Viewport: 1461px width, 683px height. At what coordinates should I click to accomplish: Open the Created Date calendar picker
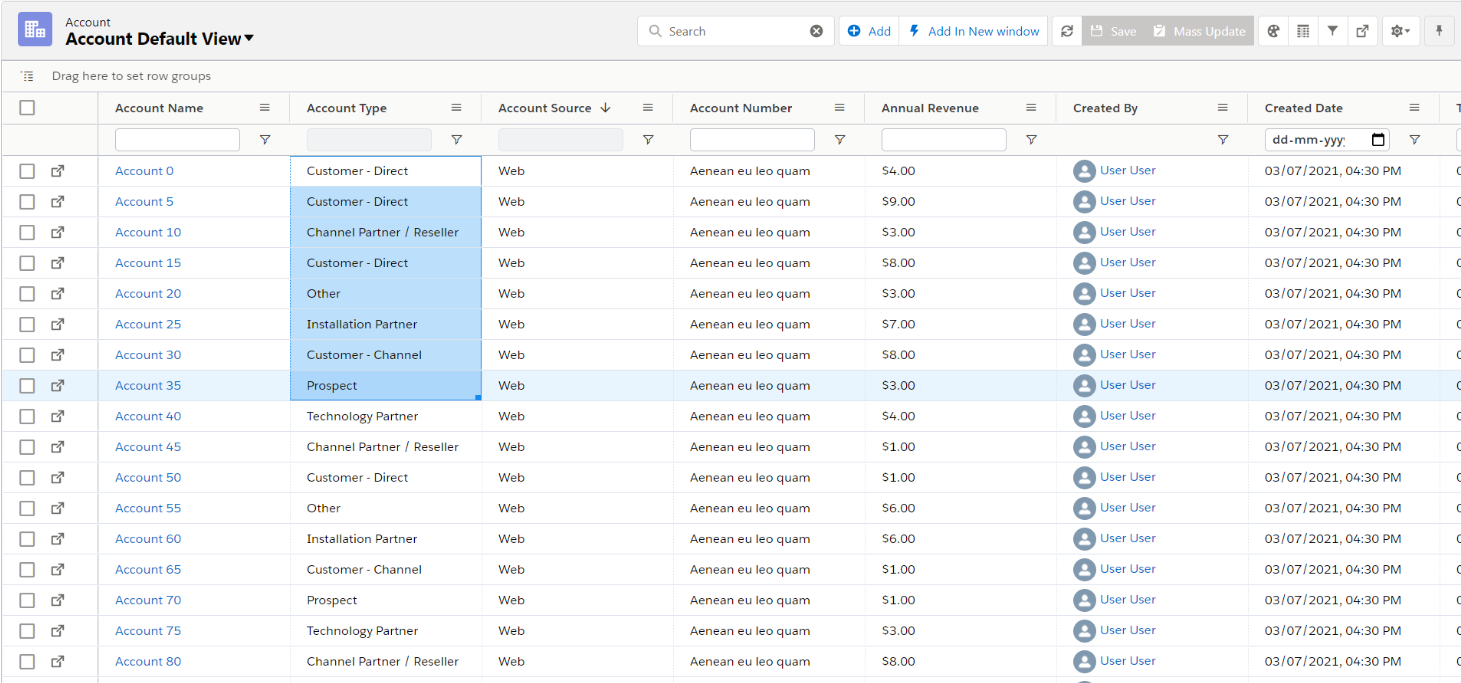(x=1378, y=140)
